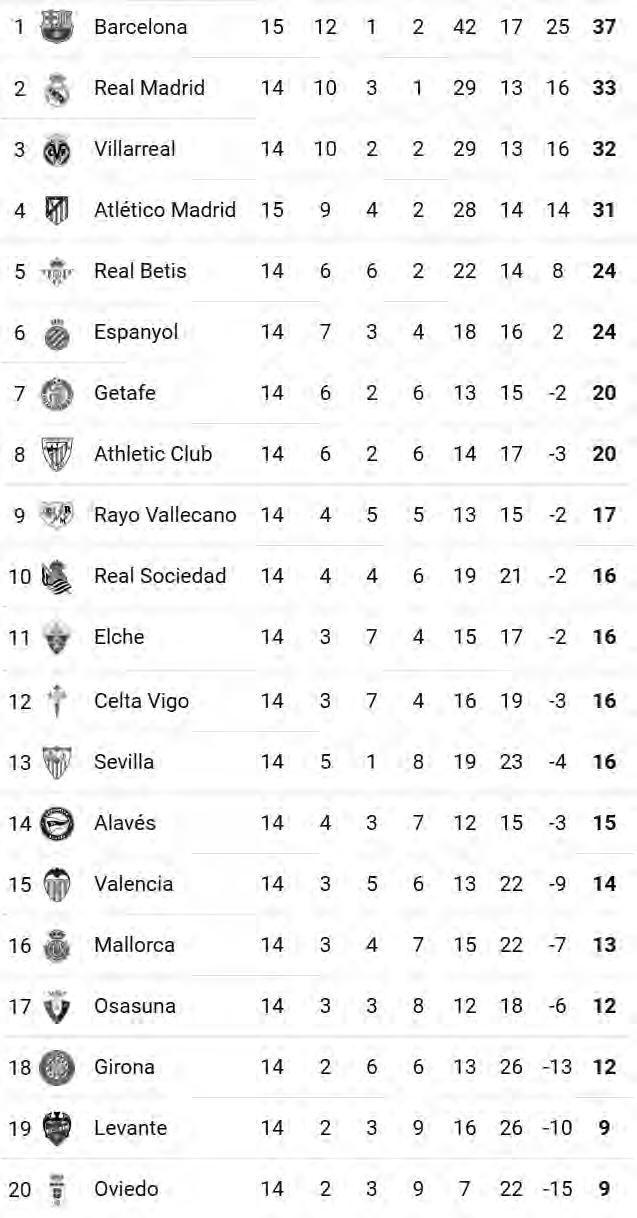Select the Sevilla team name

pyautogui.click(x=124, y=762)
